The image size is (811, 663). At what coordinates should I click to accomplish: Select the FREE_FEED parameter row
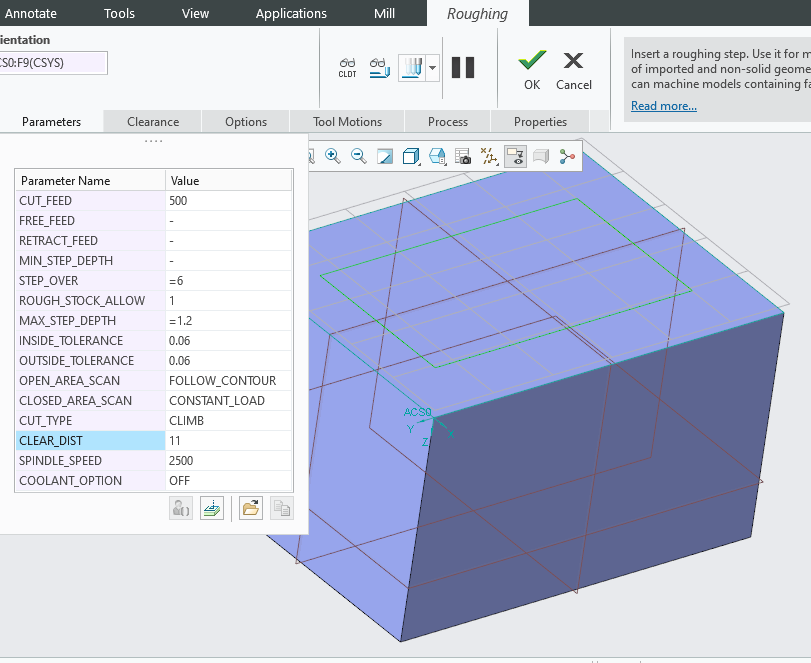154,221
